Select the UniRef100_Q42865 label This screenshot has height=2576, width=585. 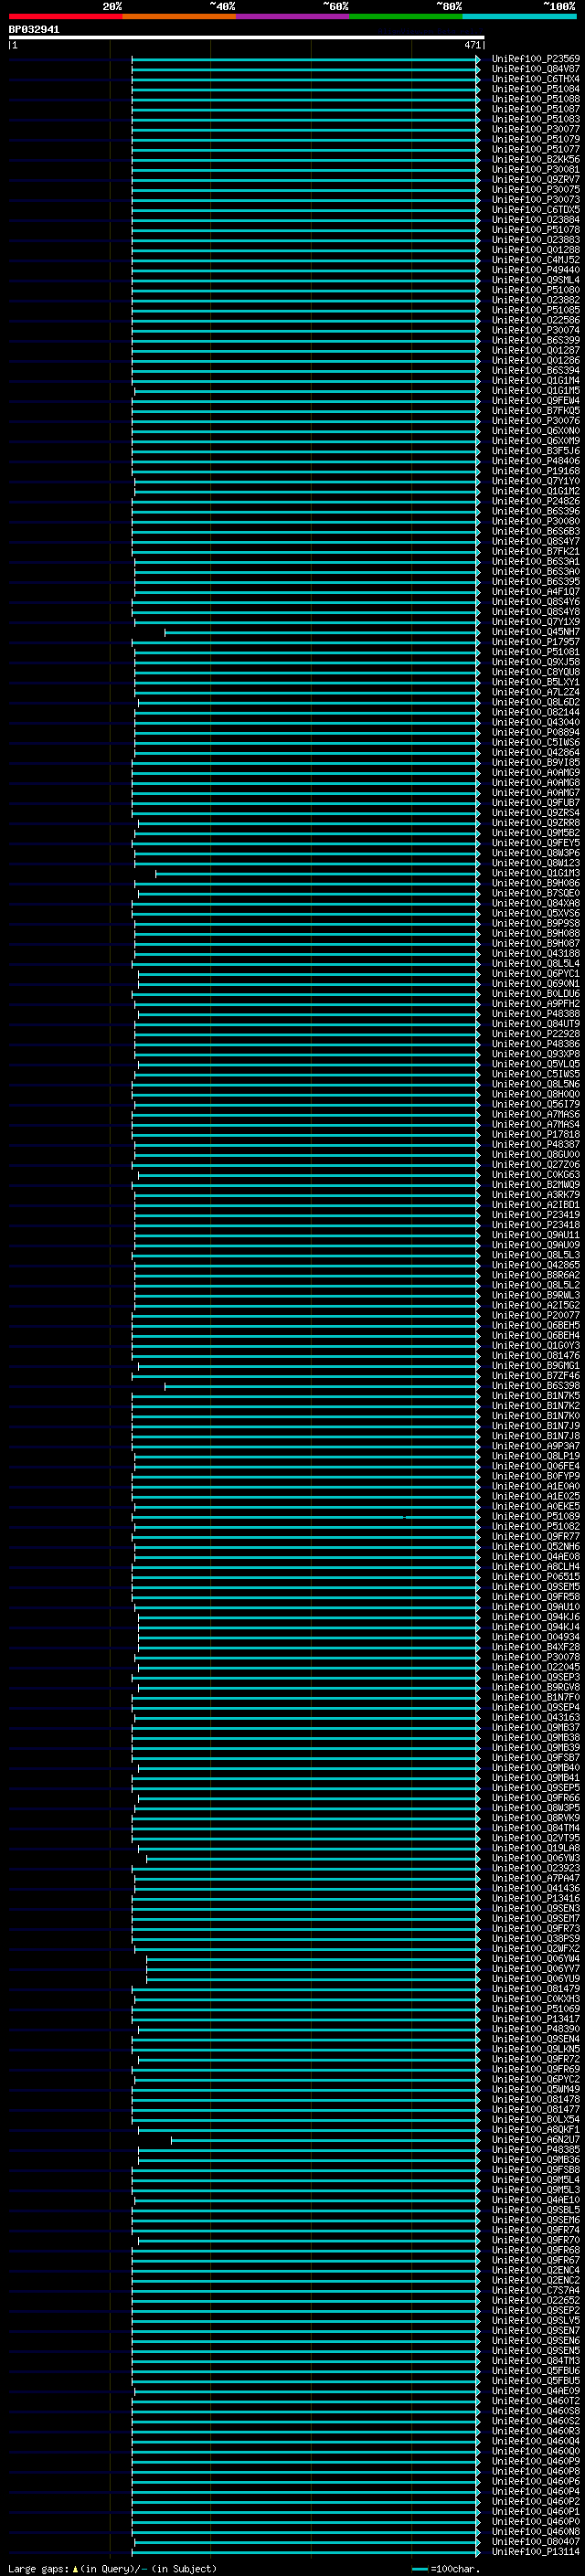click(536, 1265)
